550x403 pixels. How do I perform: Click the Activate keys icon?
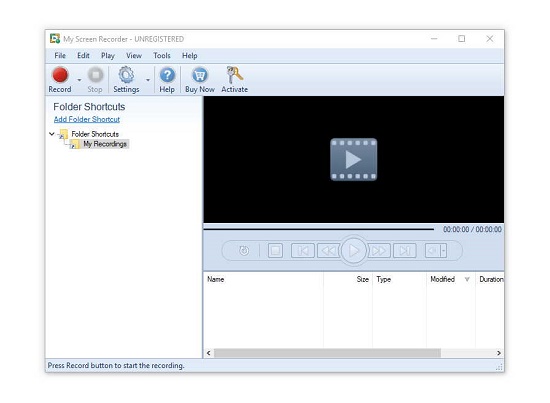[234, 80]
